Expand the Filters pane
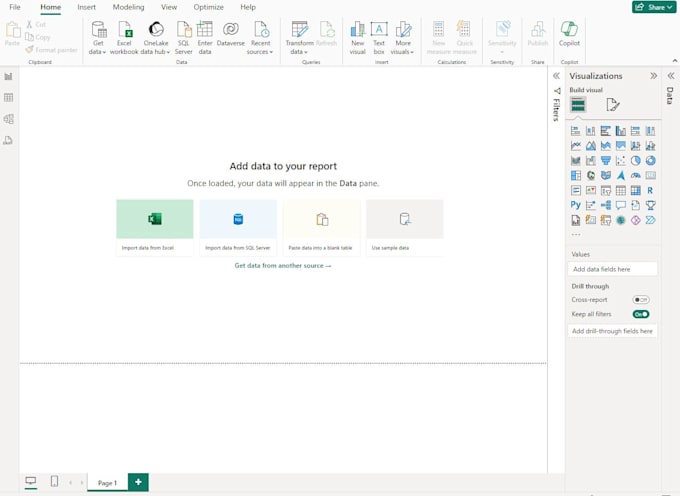This screenshot has width=680, height=496. pyautogui.click(x=557, y=76)
